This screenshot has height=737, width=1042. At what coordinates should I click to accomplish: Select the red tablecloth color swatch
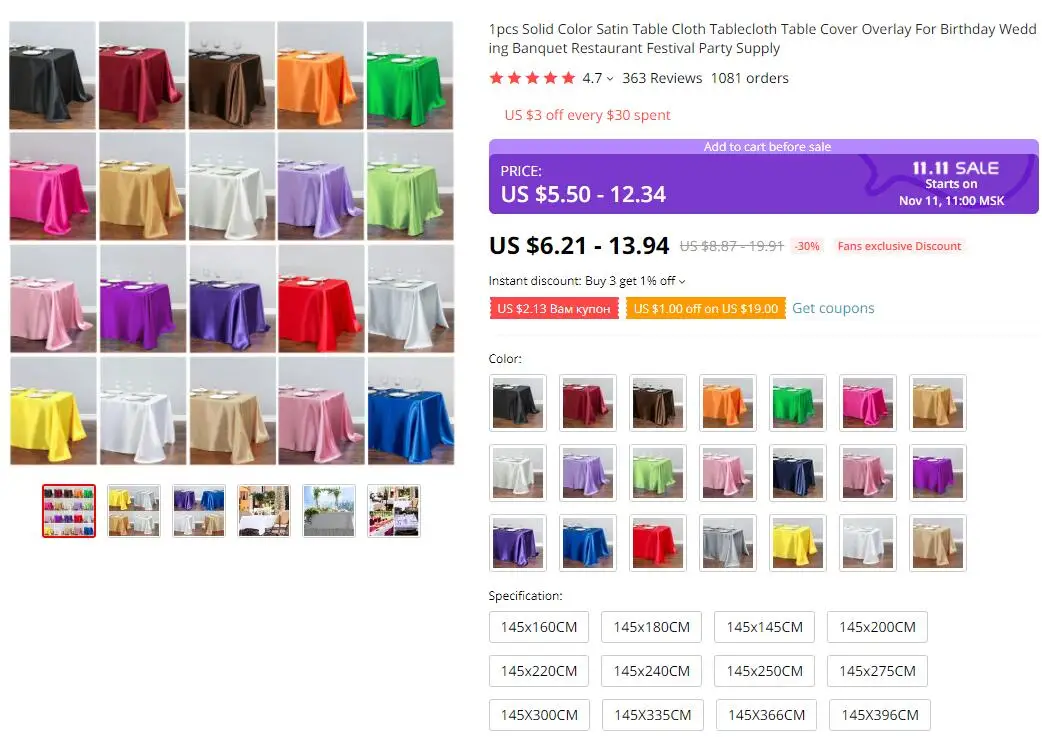pos(657,543)
